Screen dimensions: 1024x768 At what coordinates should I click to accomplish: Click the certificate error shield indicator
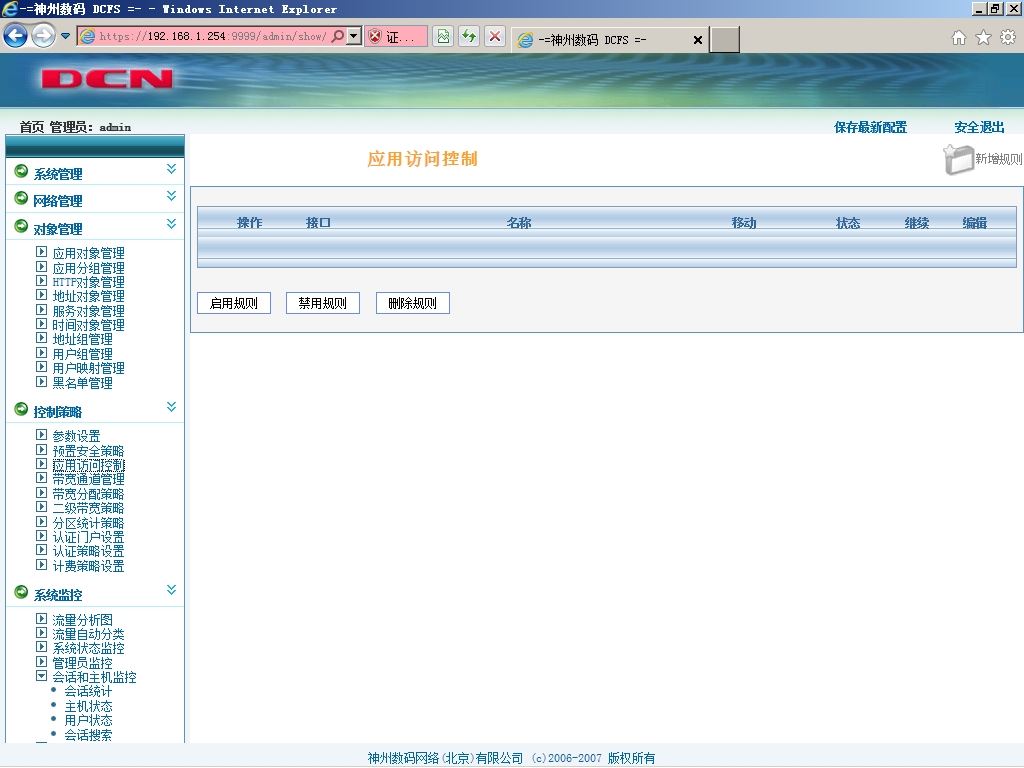pyautogui.click(x=396, y=37)
